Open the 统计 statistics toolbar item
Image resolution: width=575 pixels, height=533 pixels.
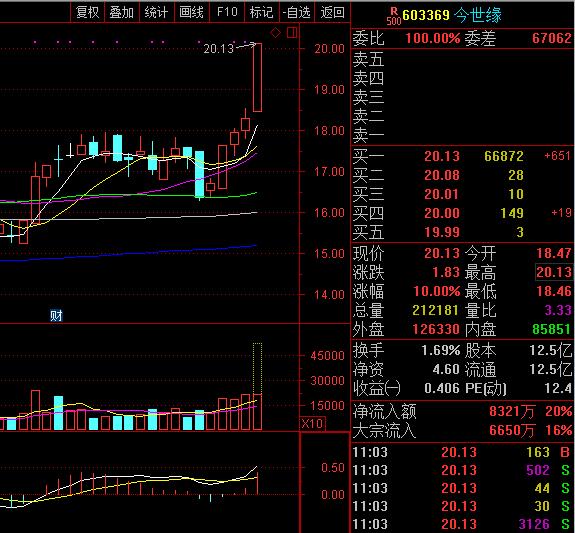pos(156,12)
